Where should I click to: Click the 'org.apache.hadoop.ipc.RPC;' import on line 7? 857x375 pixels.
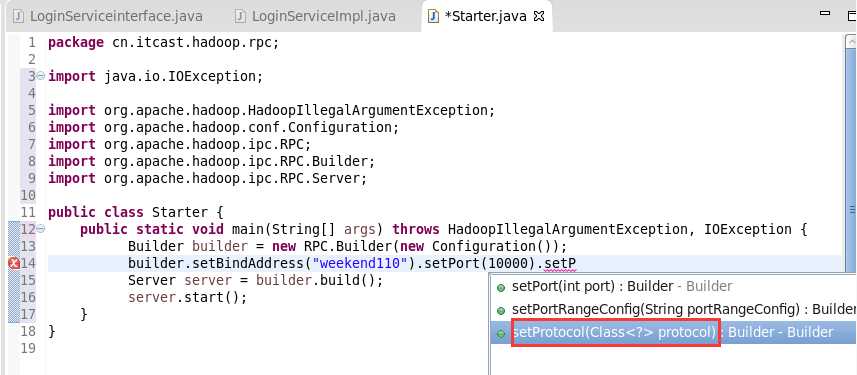208,144
